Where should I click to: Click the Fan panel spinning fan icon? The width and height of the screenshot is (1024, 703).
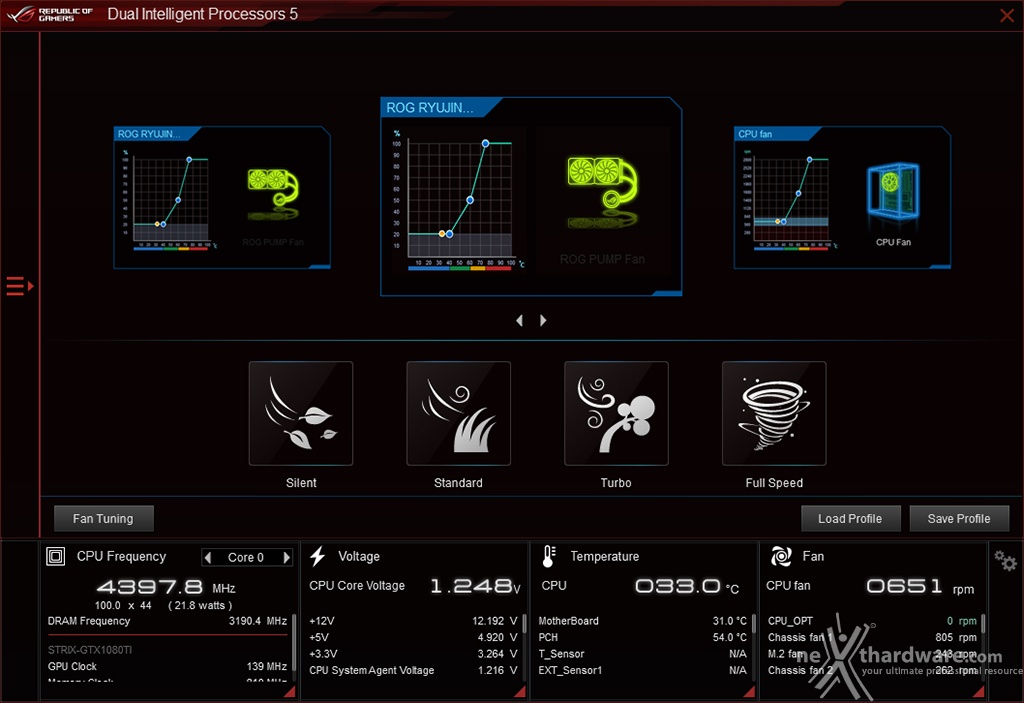781,557
